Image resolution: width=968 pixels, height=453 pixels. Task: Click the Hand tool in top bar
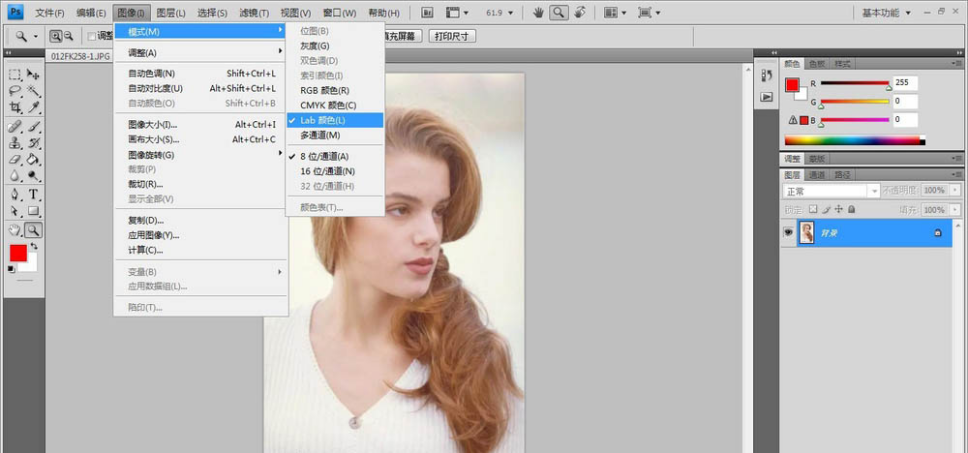[538, 13]
